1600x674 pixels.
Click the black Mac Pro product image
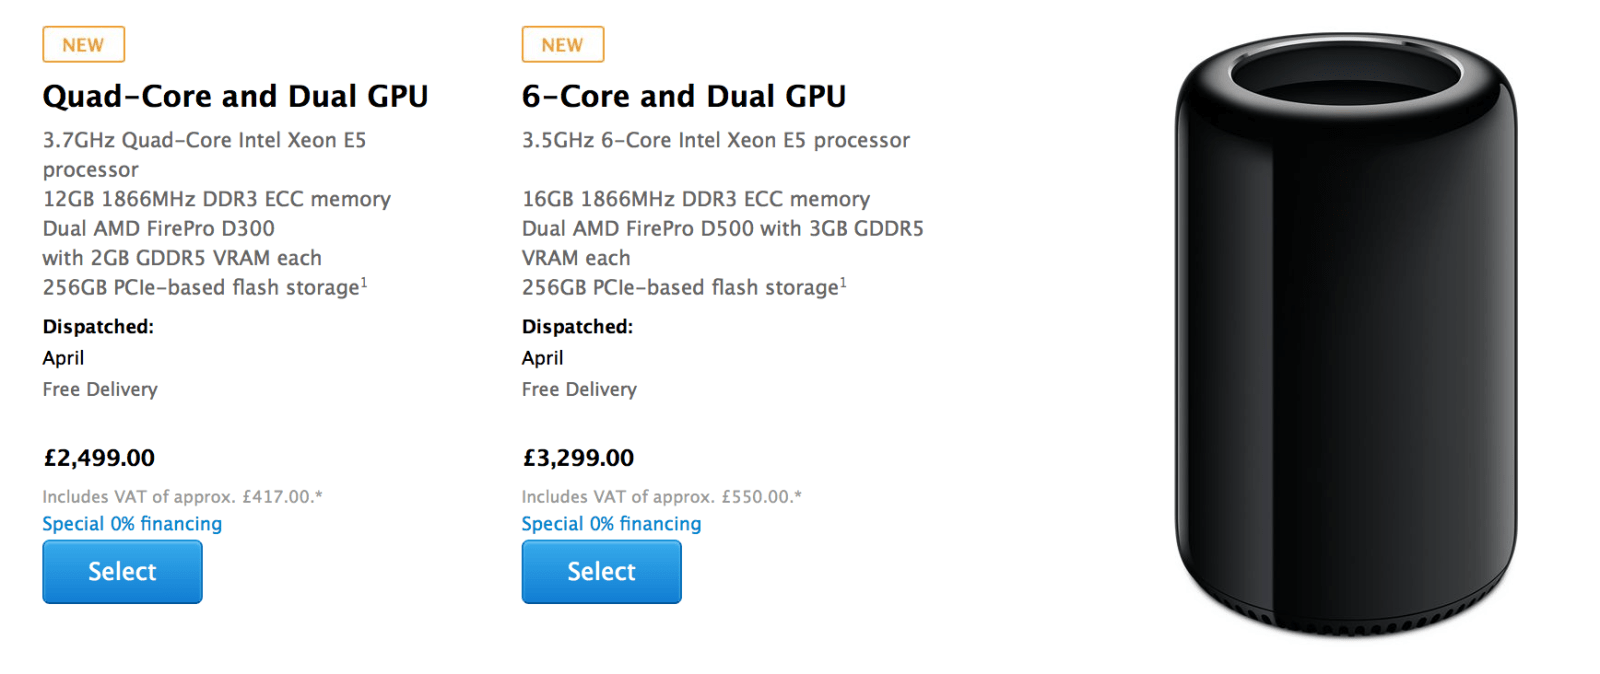1345,335
